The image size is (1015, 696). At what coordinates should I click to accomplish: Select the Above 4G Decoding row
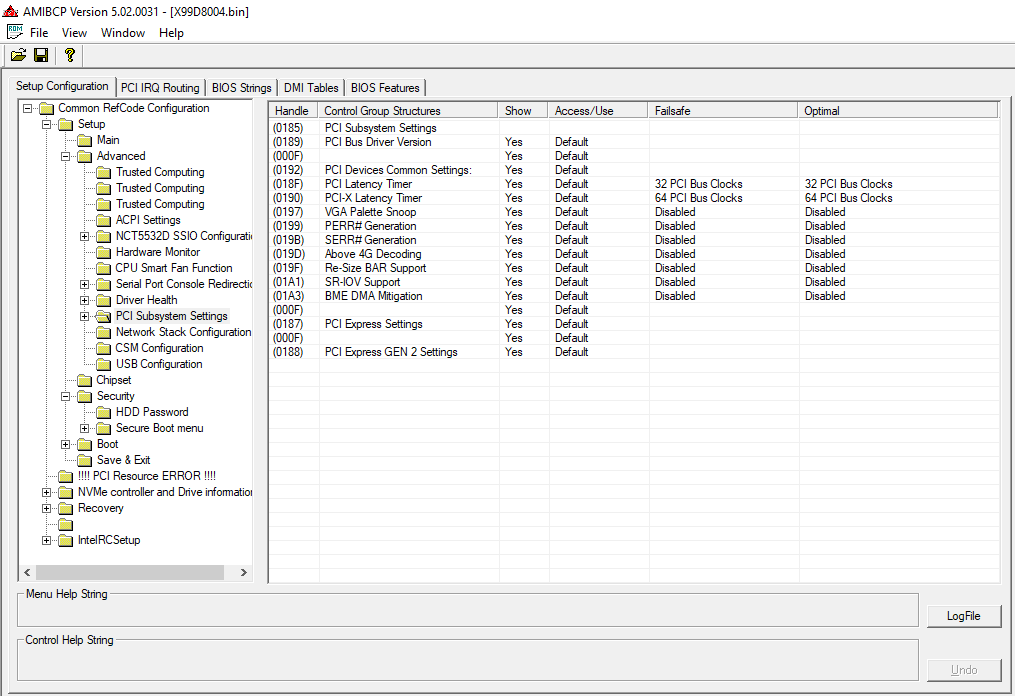tap(634, 254)
